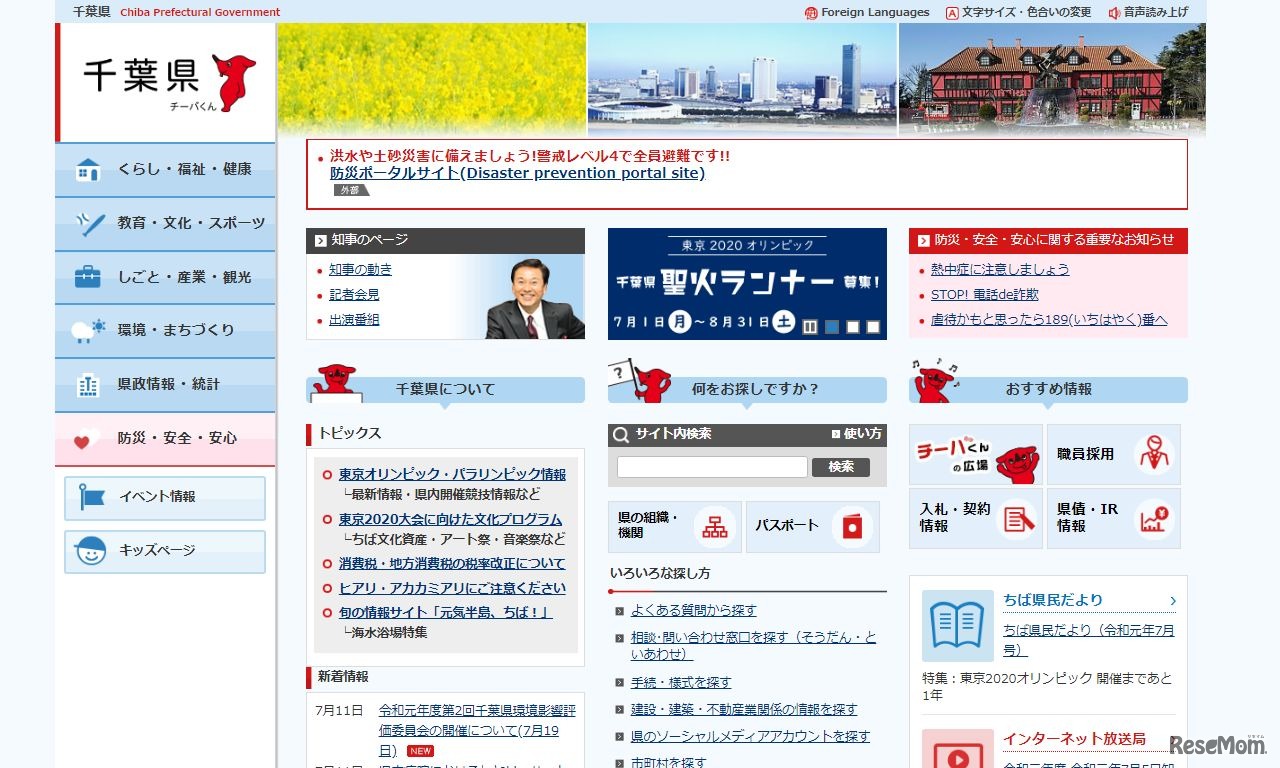This screenshot has height=768, width=1280.
Task: Select the last carousel indicator dot
Action: (x=874, y=326)
